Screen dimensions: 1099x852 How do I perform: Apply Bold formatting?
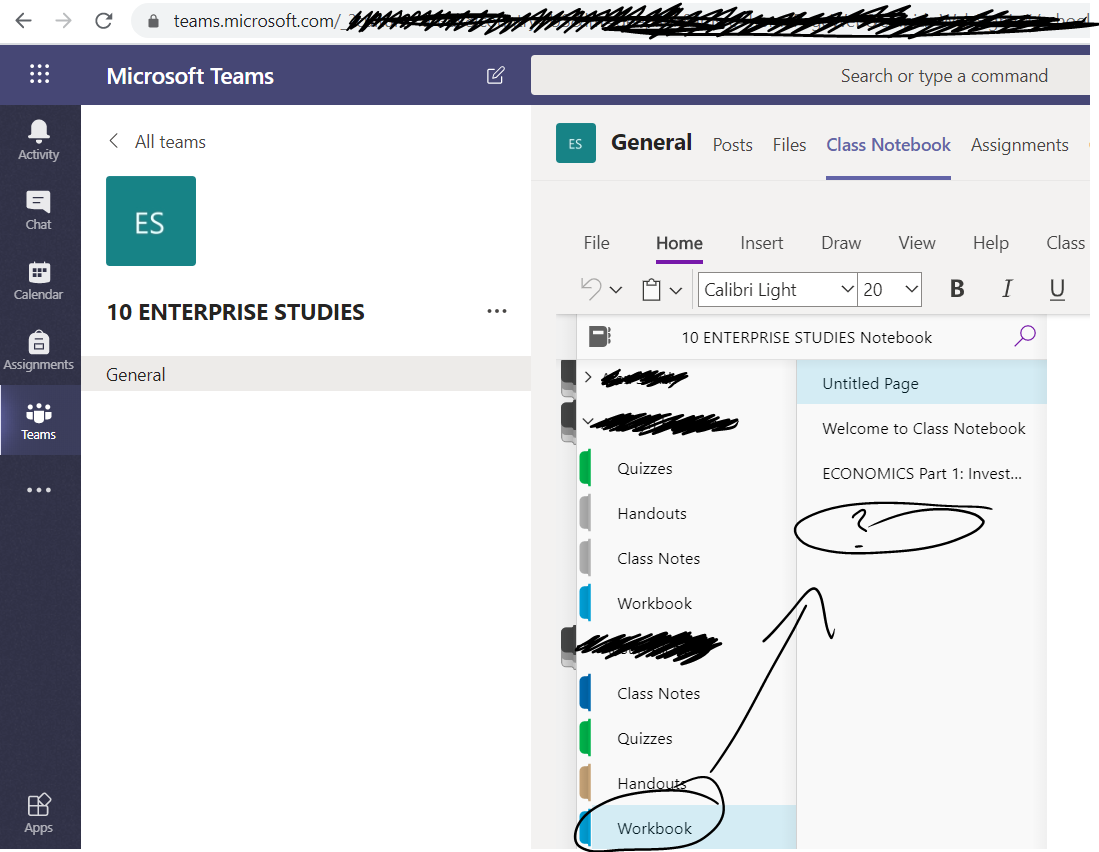click(x=957, y=289)
